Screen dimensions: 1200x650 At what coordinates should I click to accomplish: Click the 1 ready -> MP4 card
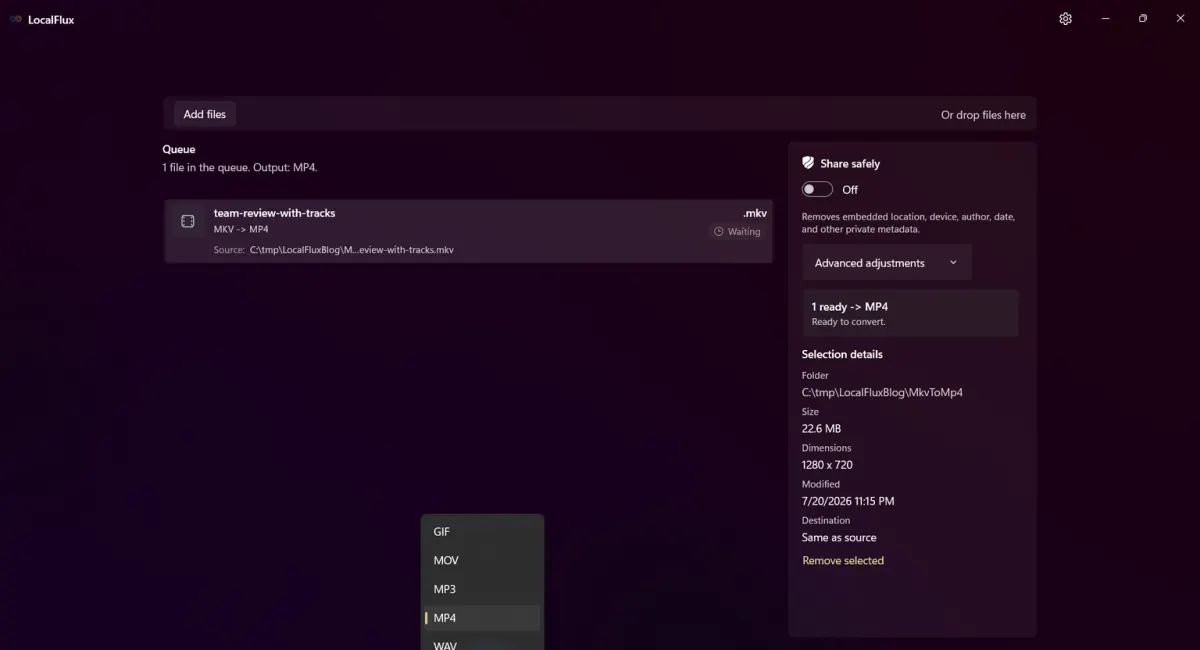coord(911,313)
